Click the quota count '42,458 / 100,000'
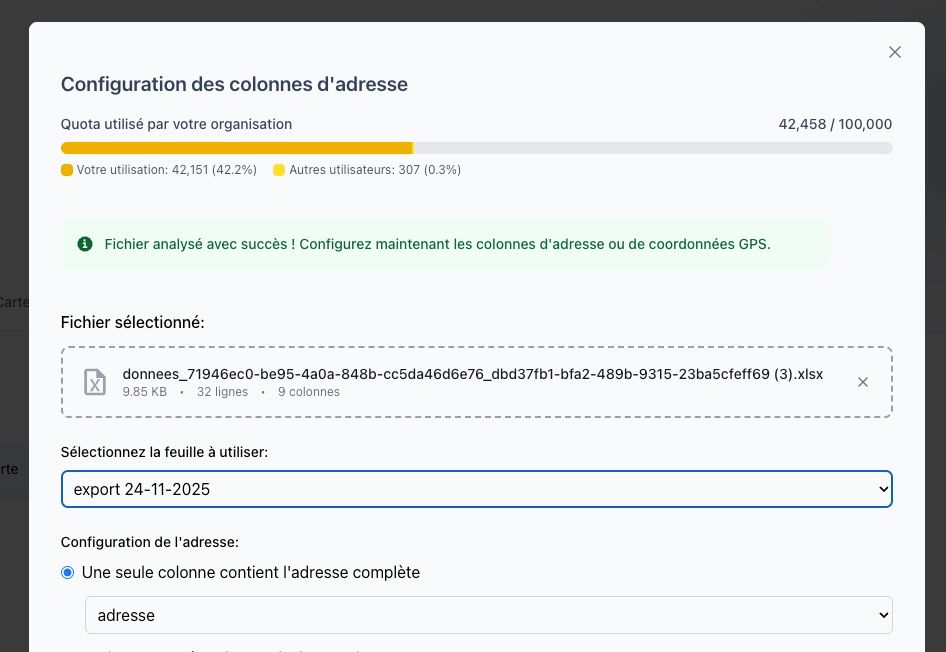Viewport: 946px width, 652px height. tap(835, 125)
